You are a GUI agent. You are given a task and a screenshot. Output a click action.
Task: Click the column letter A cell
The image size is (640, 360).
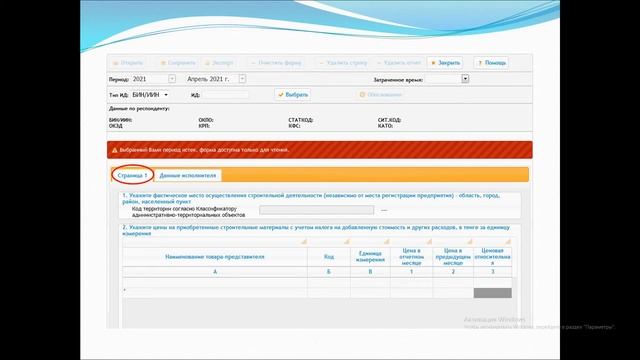point(215,272)
